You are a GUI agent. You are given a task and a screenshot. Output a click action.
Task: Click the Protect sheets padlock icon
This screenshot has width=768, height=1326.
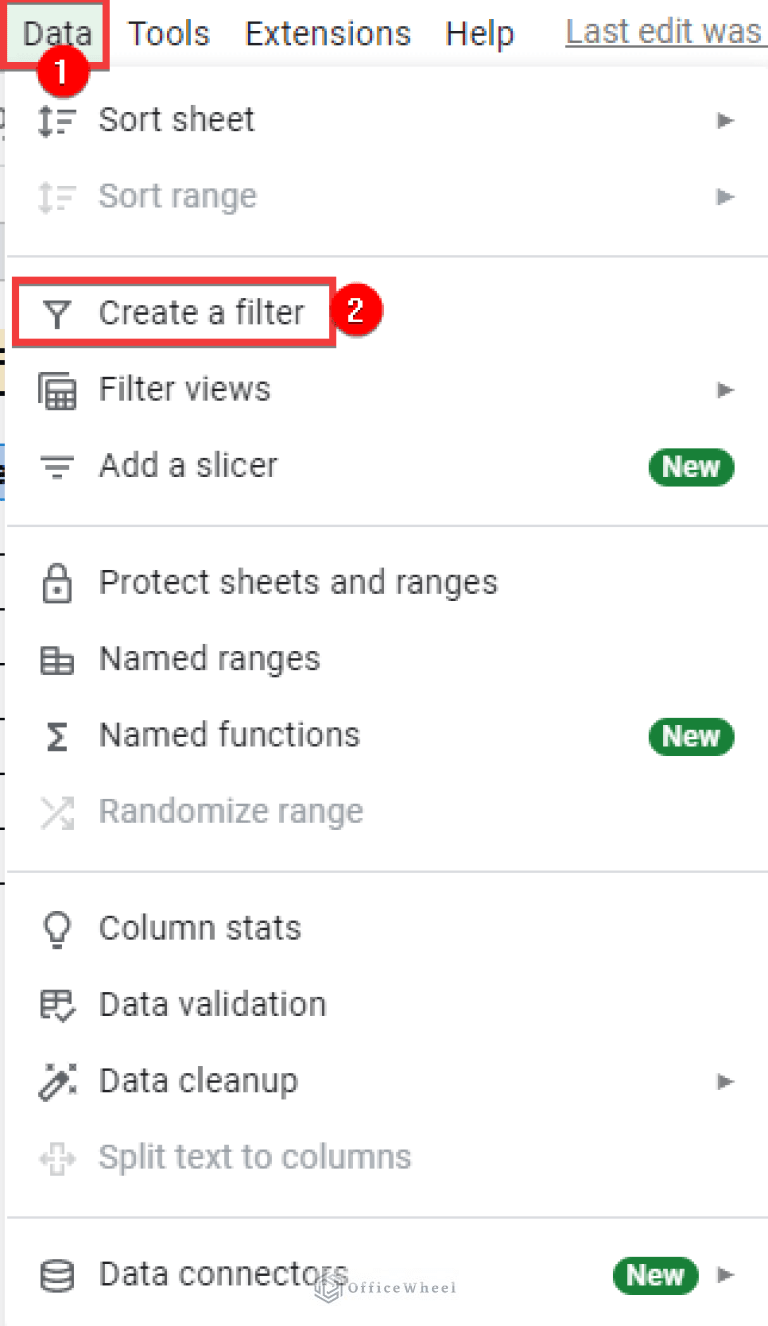[58, 581]
